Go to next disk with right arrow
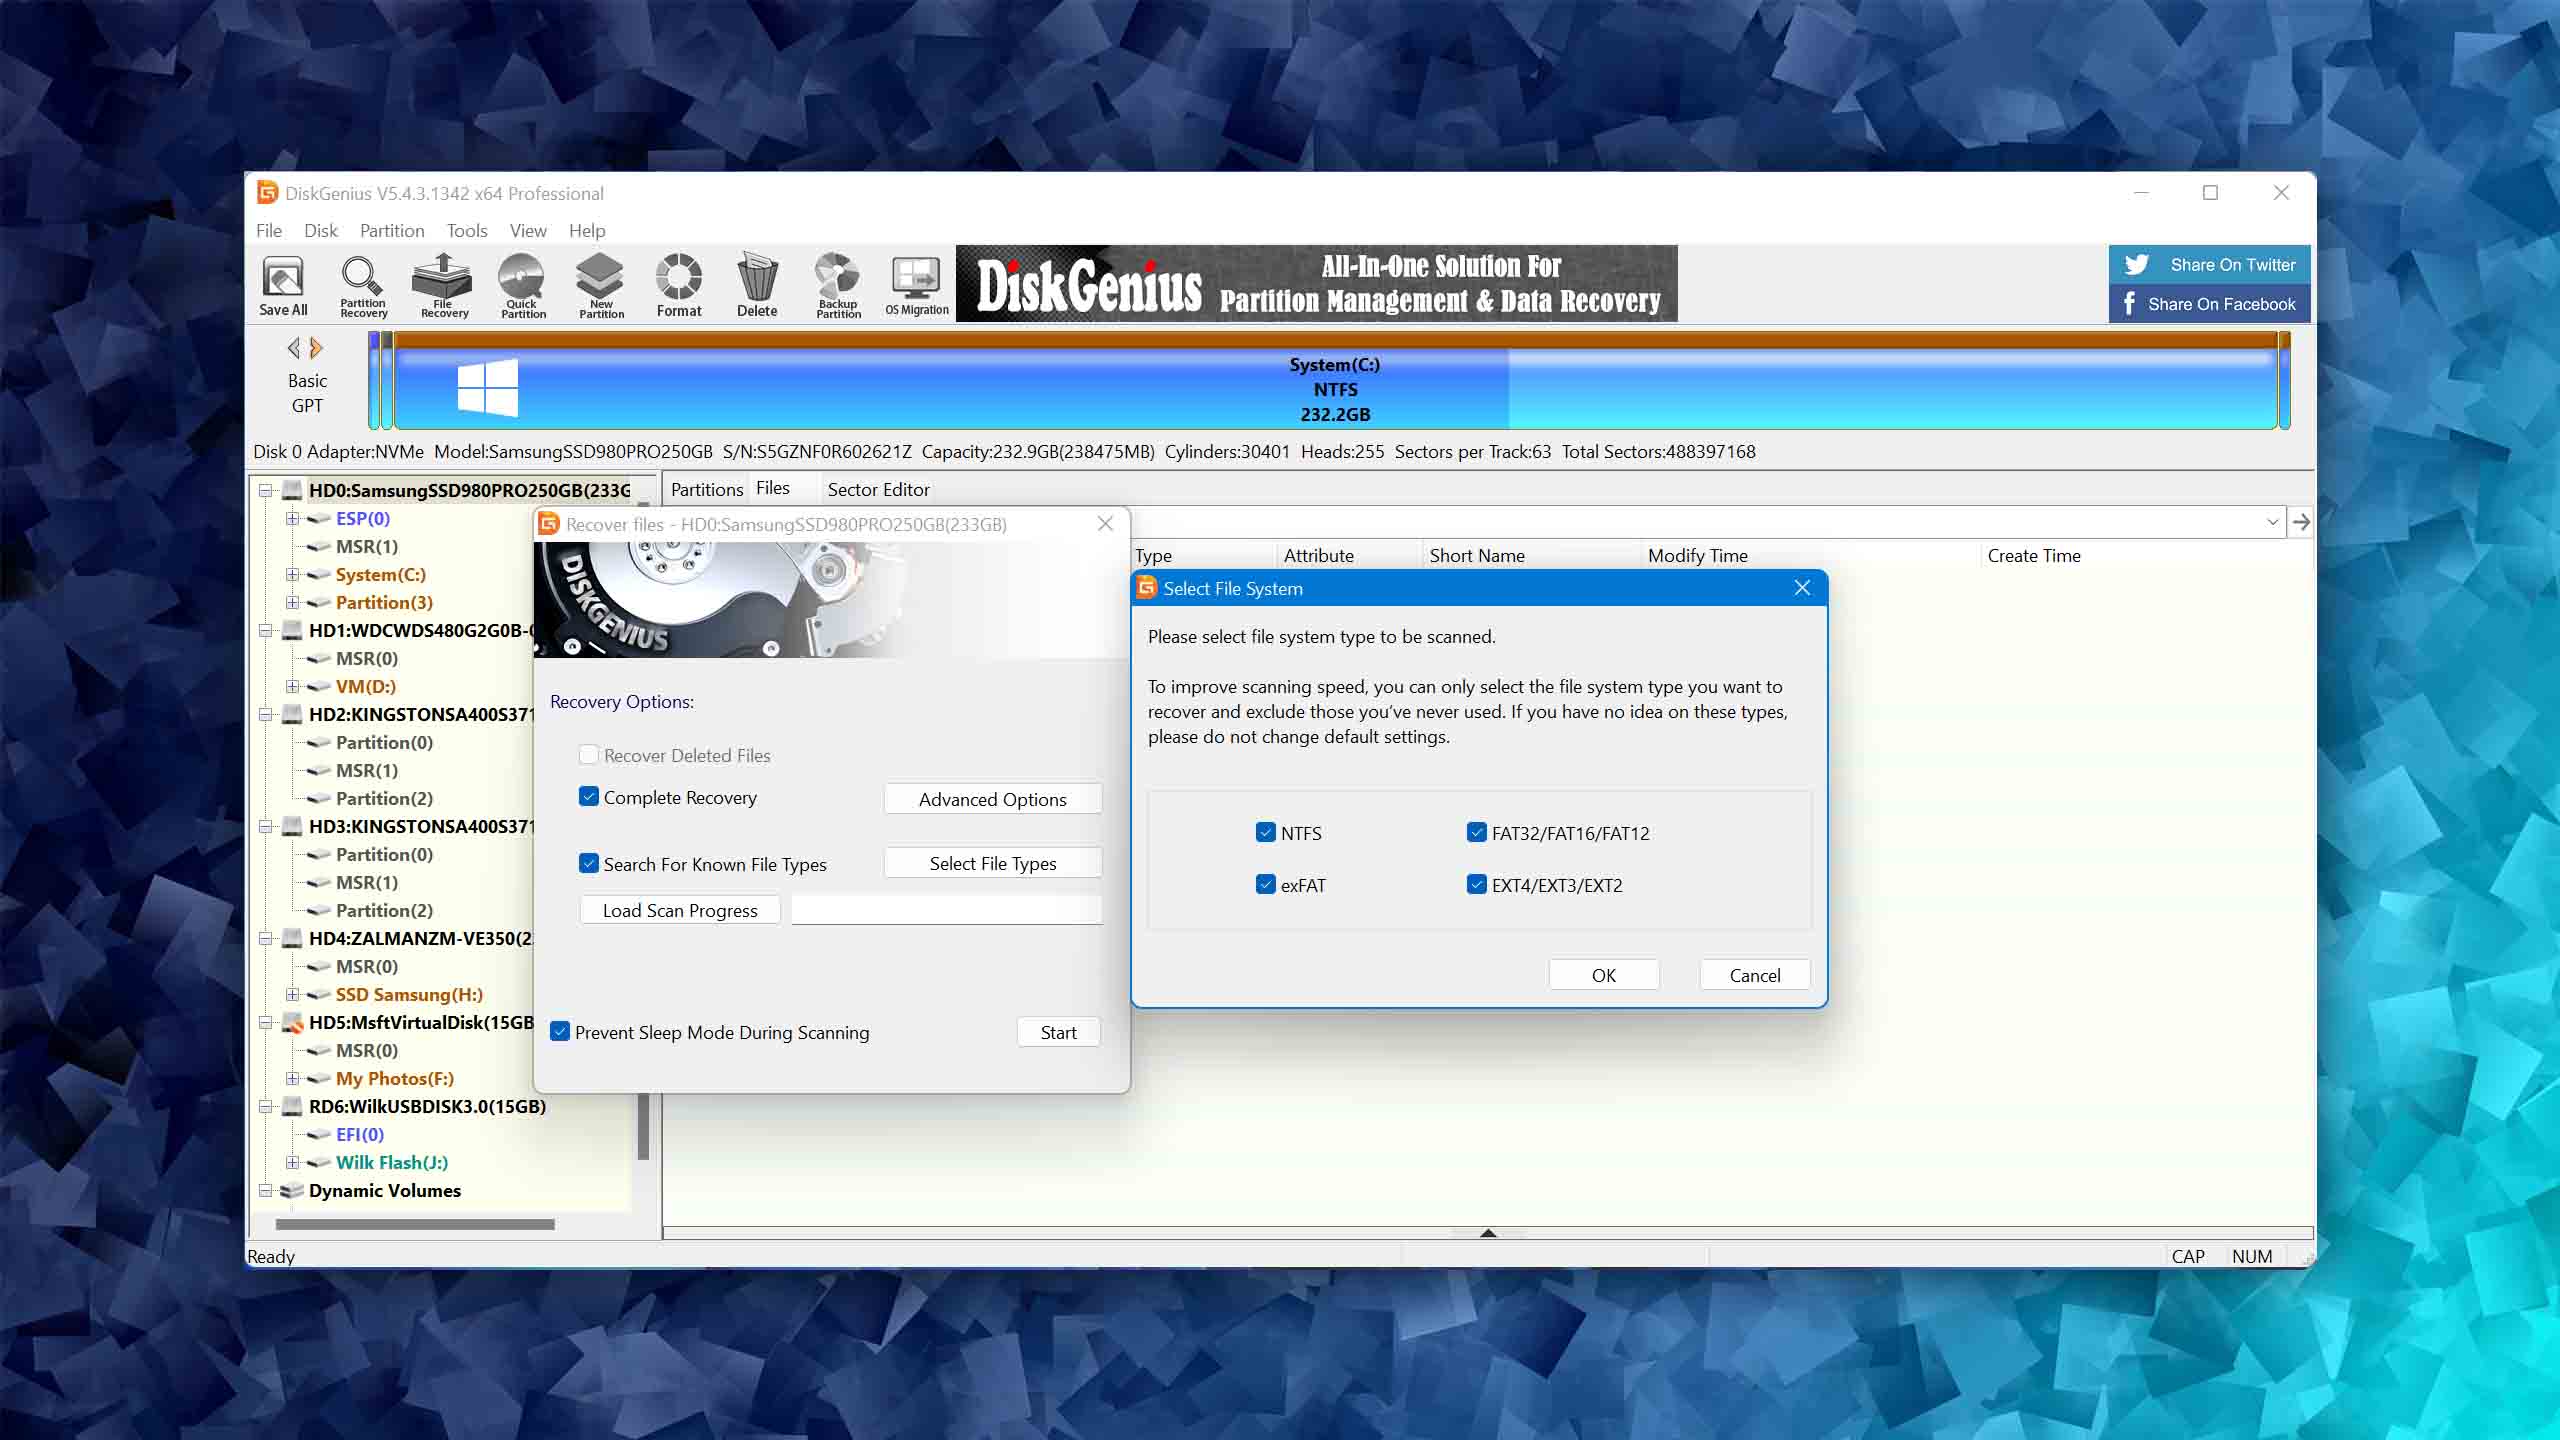Image resolution: width=2560 pixels, height=1440 pixels. coord(317,348)
